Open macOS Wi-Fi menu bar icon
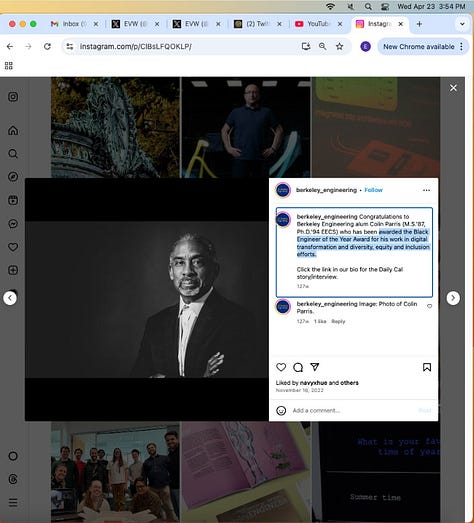 tap(331, 6)
